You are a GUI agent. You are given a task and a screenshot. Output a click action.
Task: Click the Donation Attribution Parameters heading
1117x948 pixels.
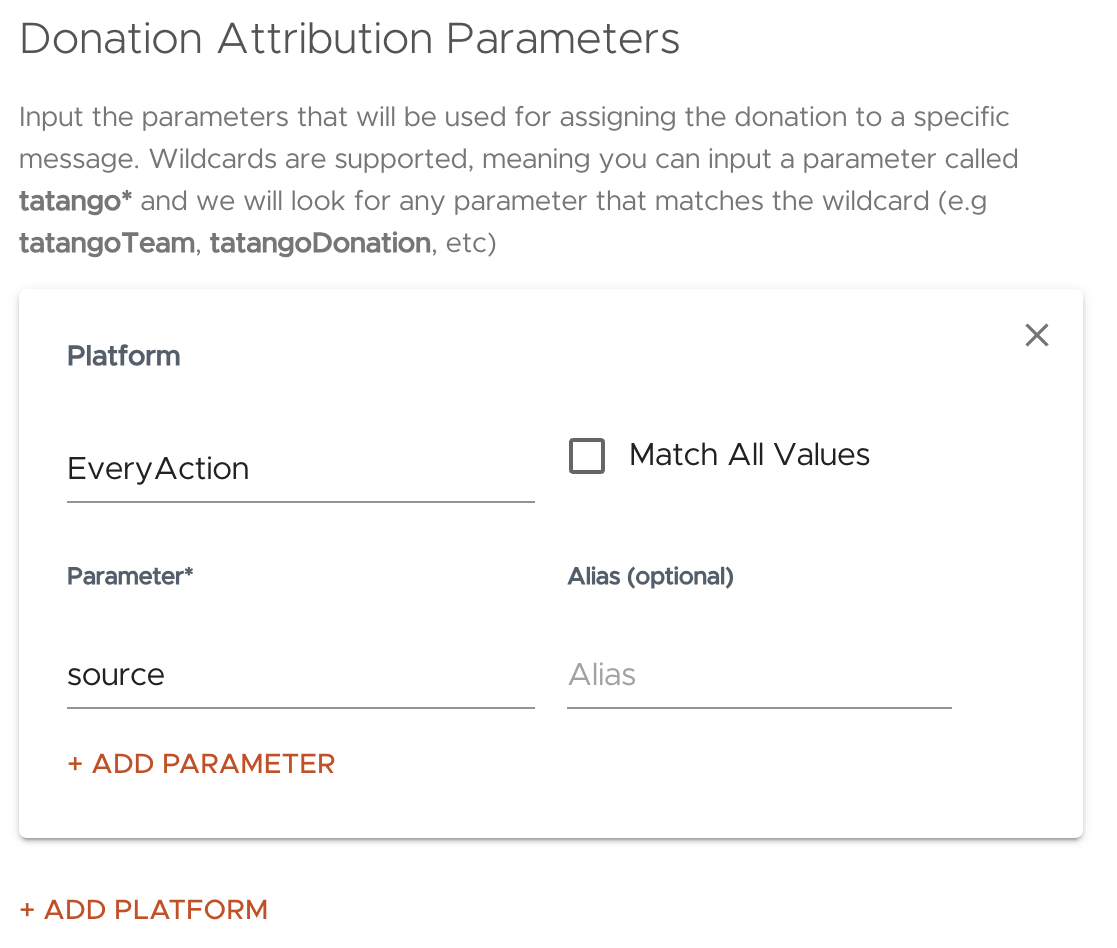click(x=349, y=39)
